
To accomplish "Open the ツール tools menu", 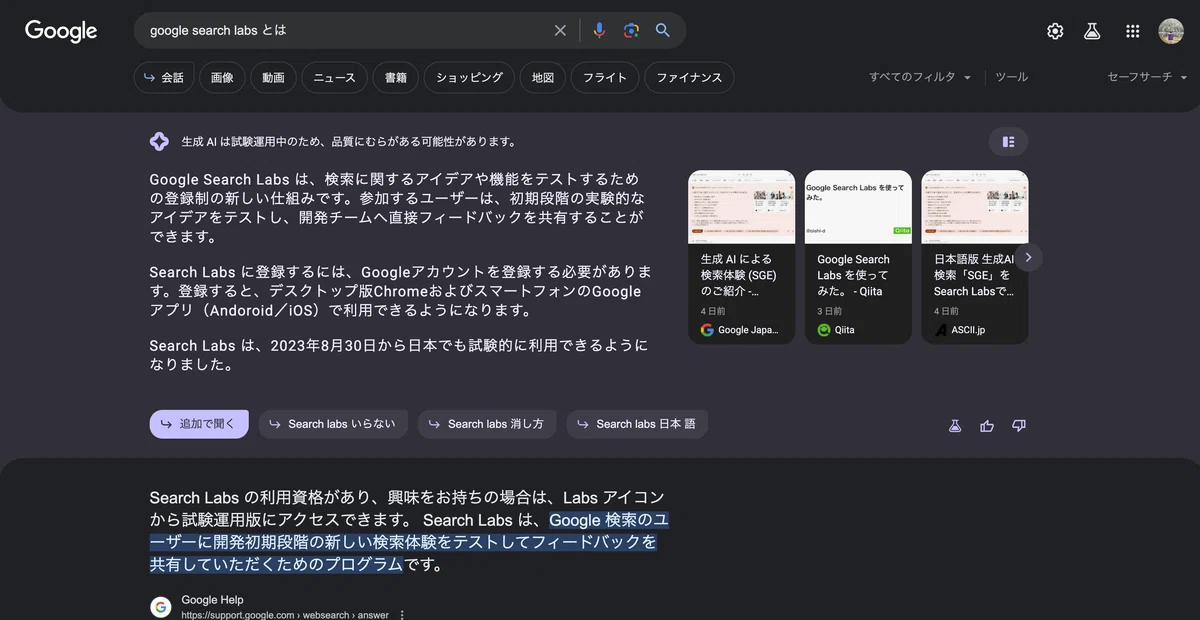I will pyautogui.click(x=1011, y=77).
